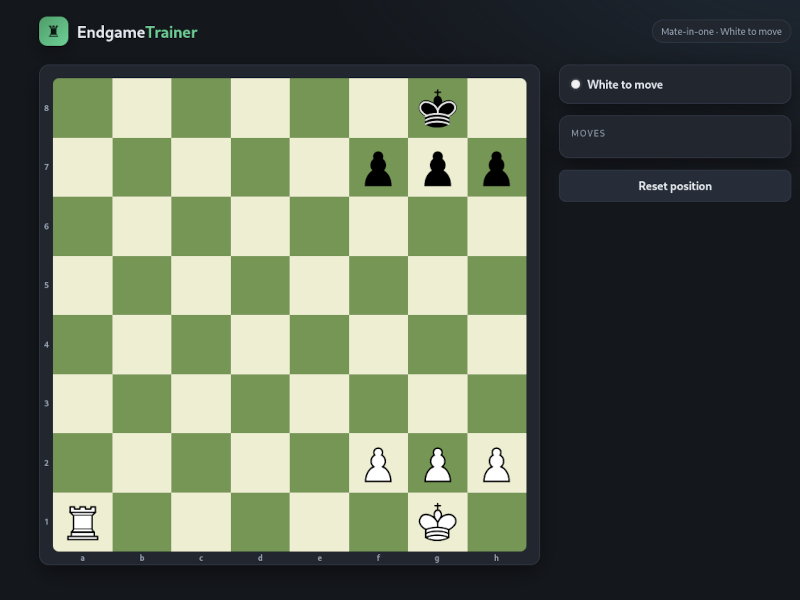Click the black pawn on g7
This screenshot has width=800, height=600.
[437, 168]
